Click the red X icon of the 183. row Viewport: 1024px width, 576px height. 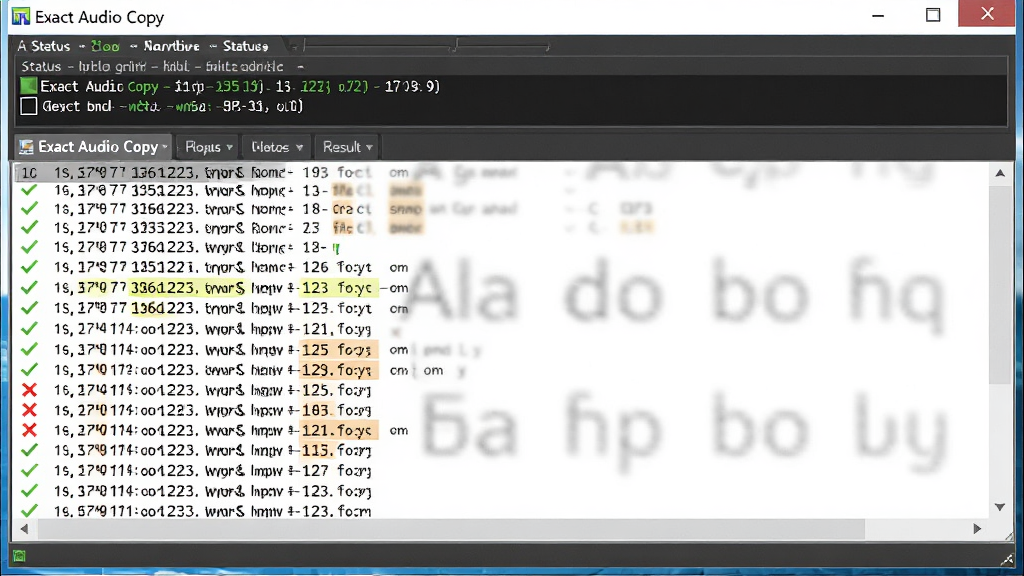(29, 410)
